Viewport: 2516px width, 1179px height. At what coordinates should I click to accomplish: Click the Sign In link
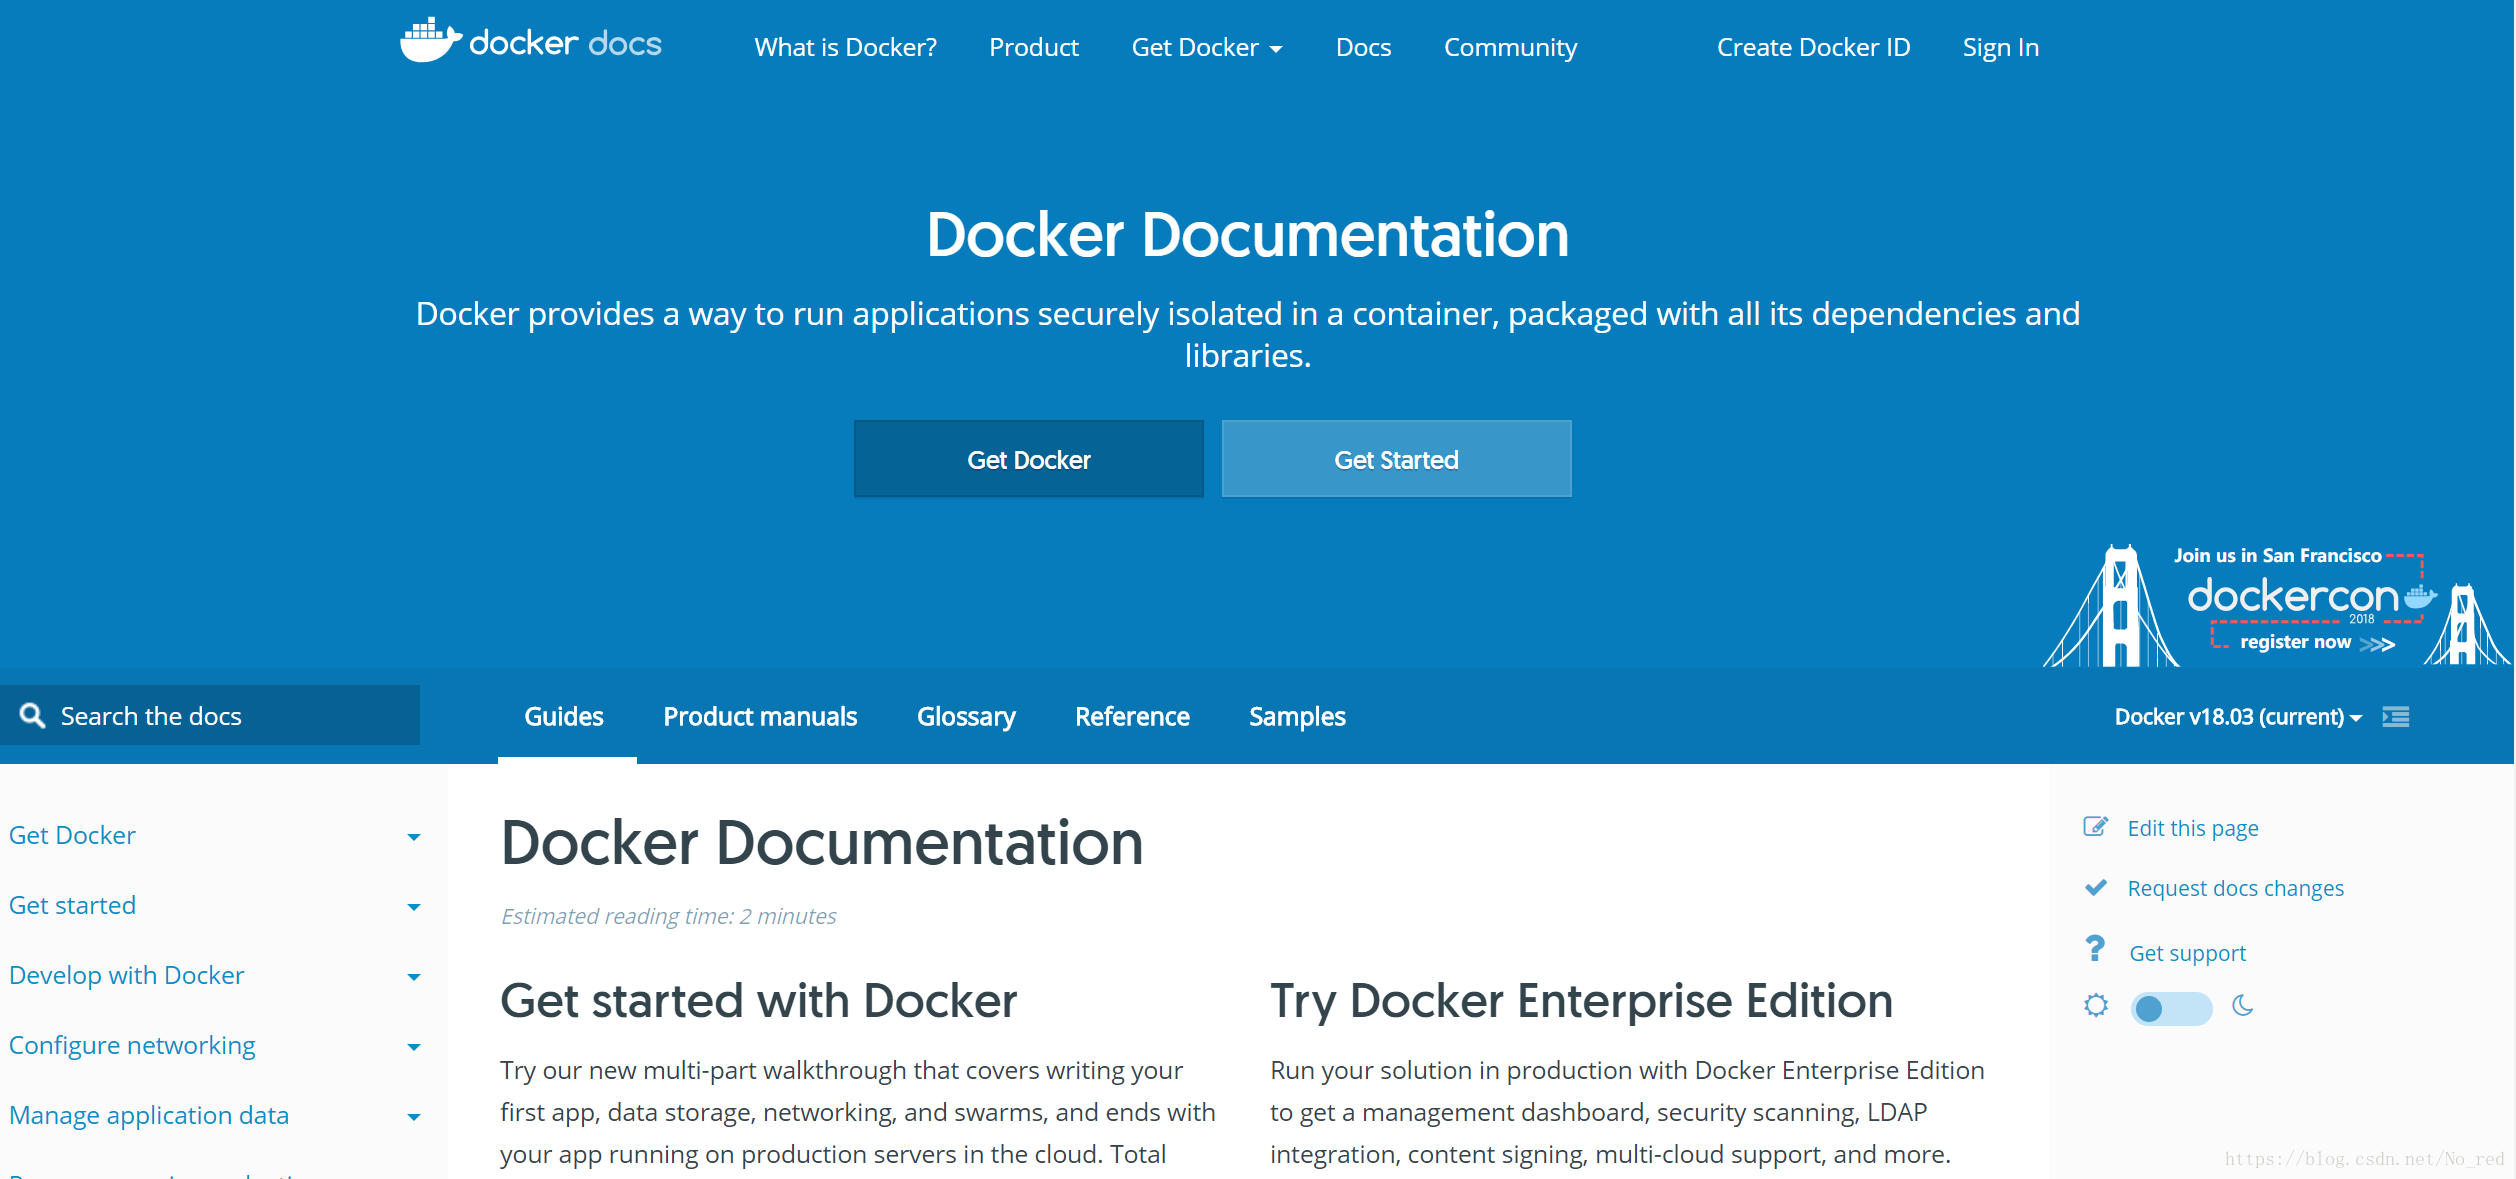tap(2000, 47)
